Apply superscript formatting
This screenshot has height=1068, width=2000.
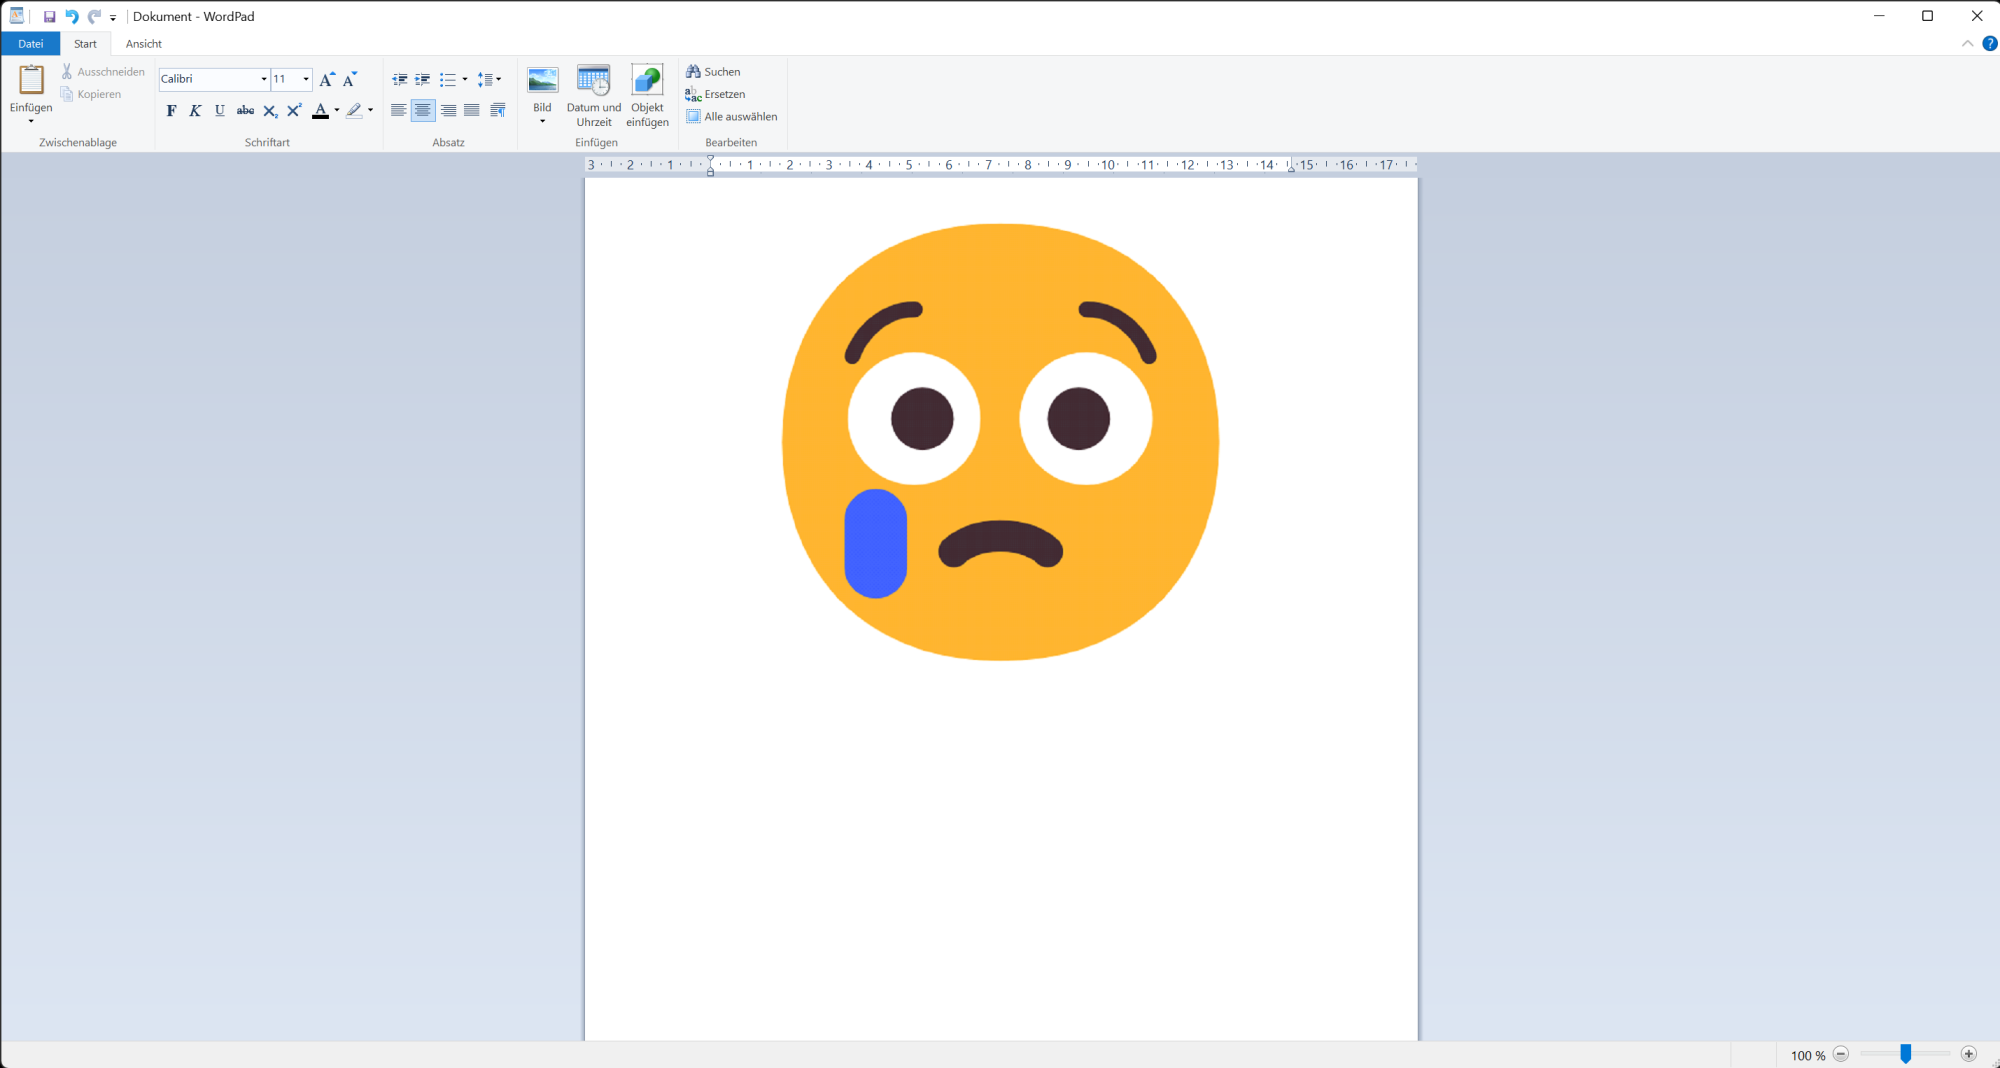(294, 111)
